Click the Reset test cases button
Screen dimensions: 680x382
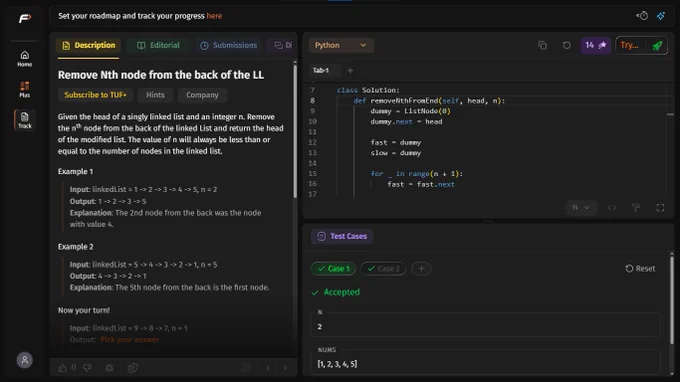click(x=640, y=268)
